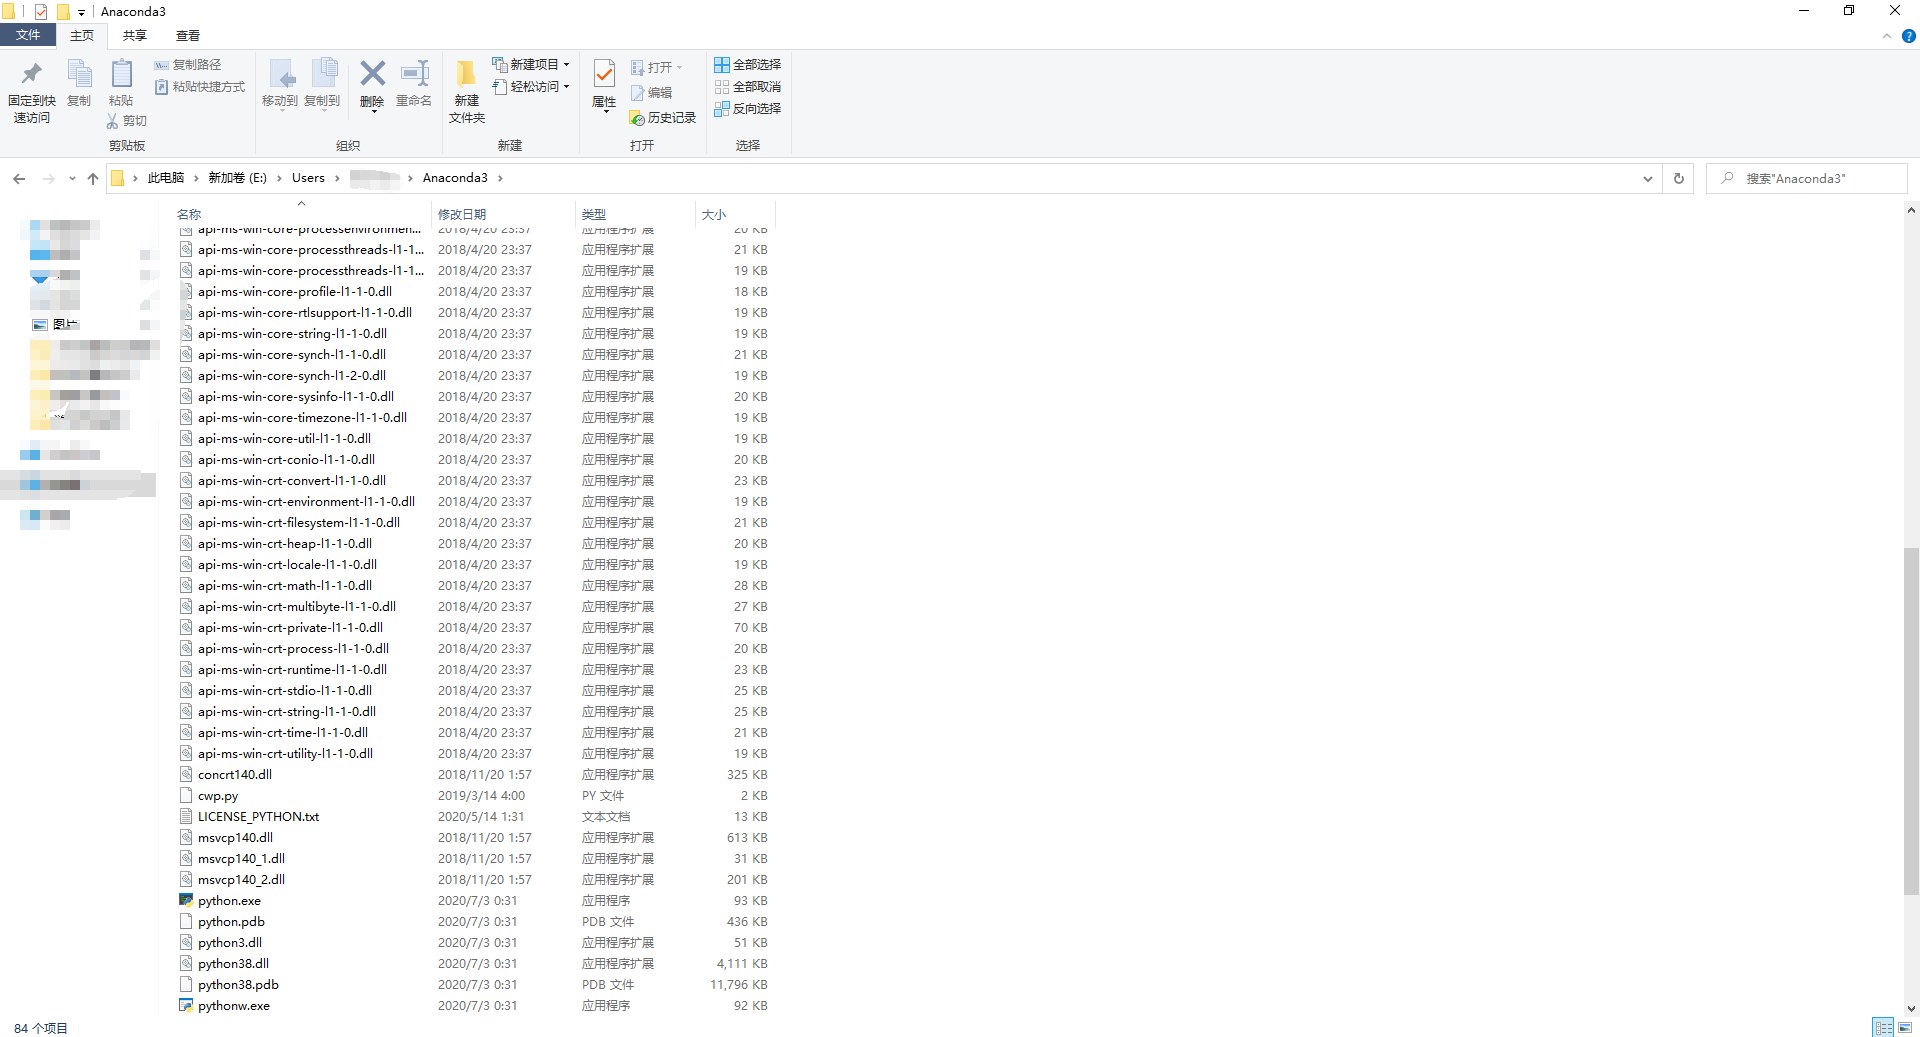Switch to the Home ribbon tab
The width and height of the screenshot is (1920, 1037).
(x=82, y=35)
